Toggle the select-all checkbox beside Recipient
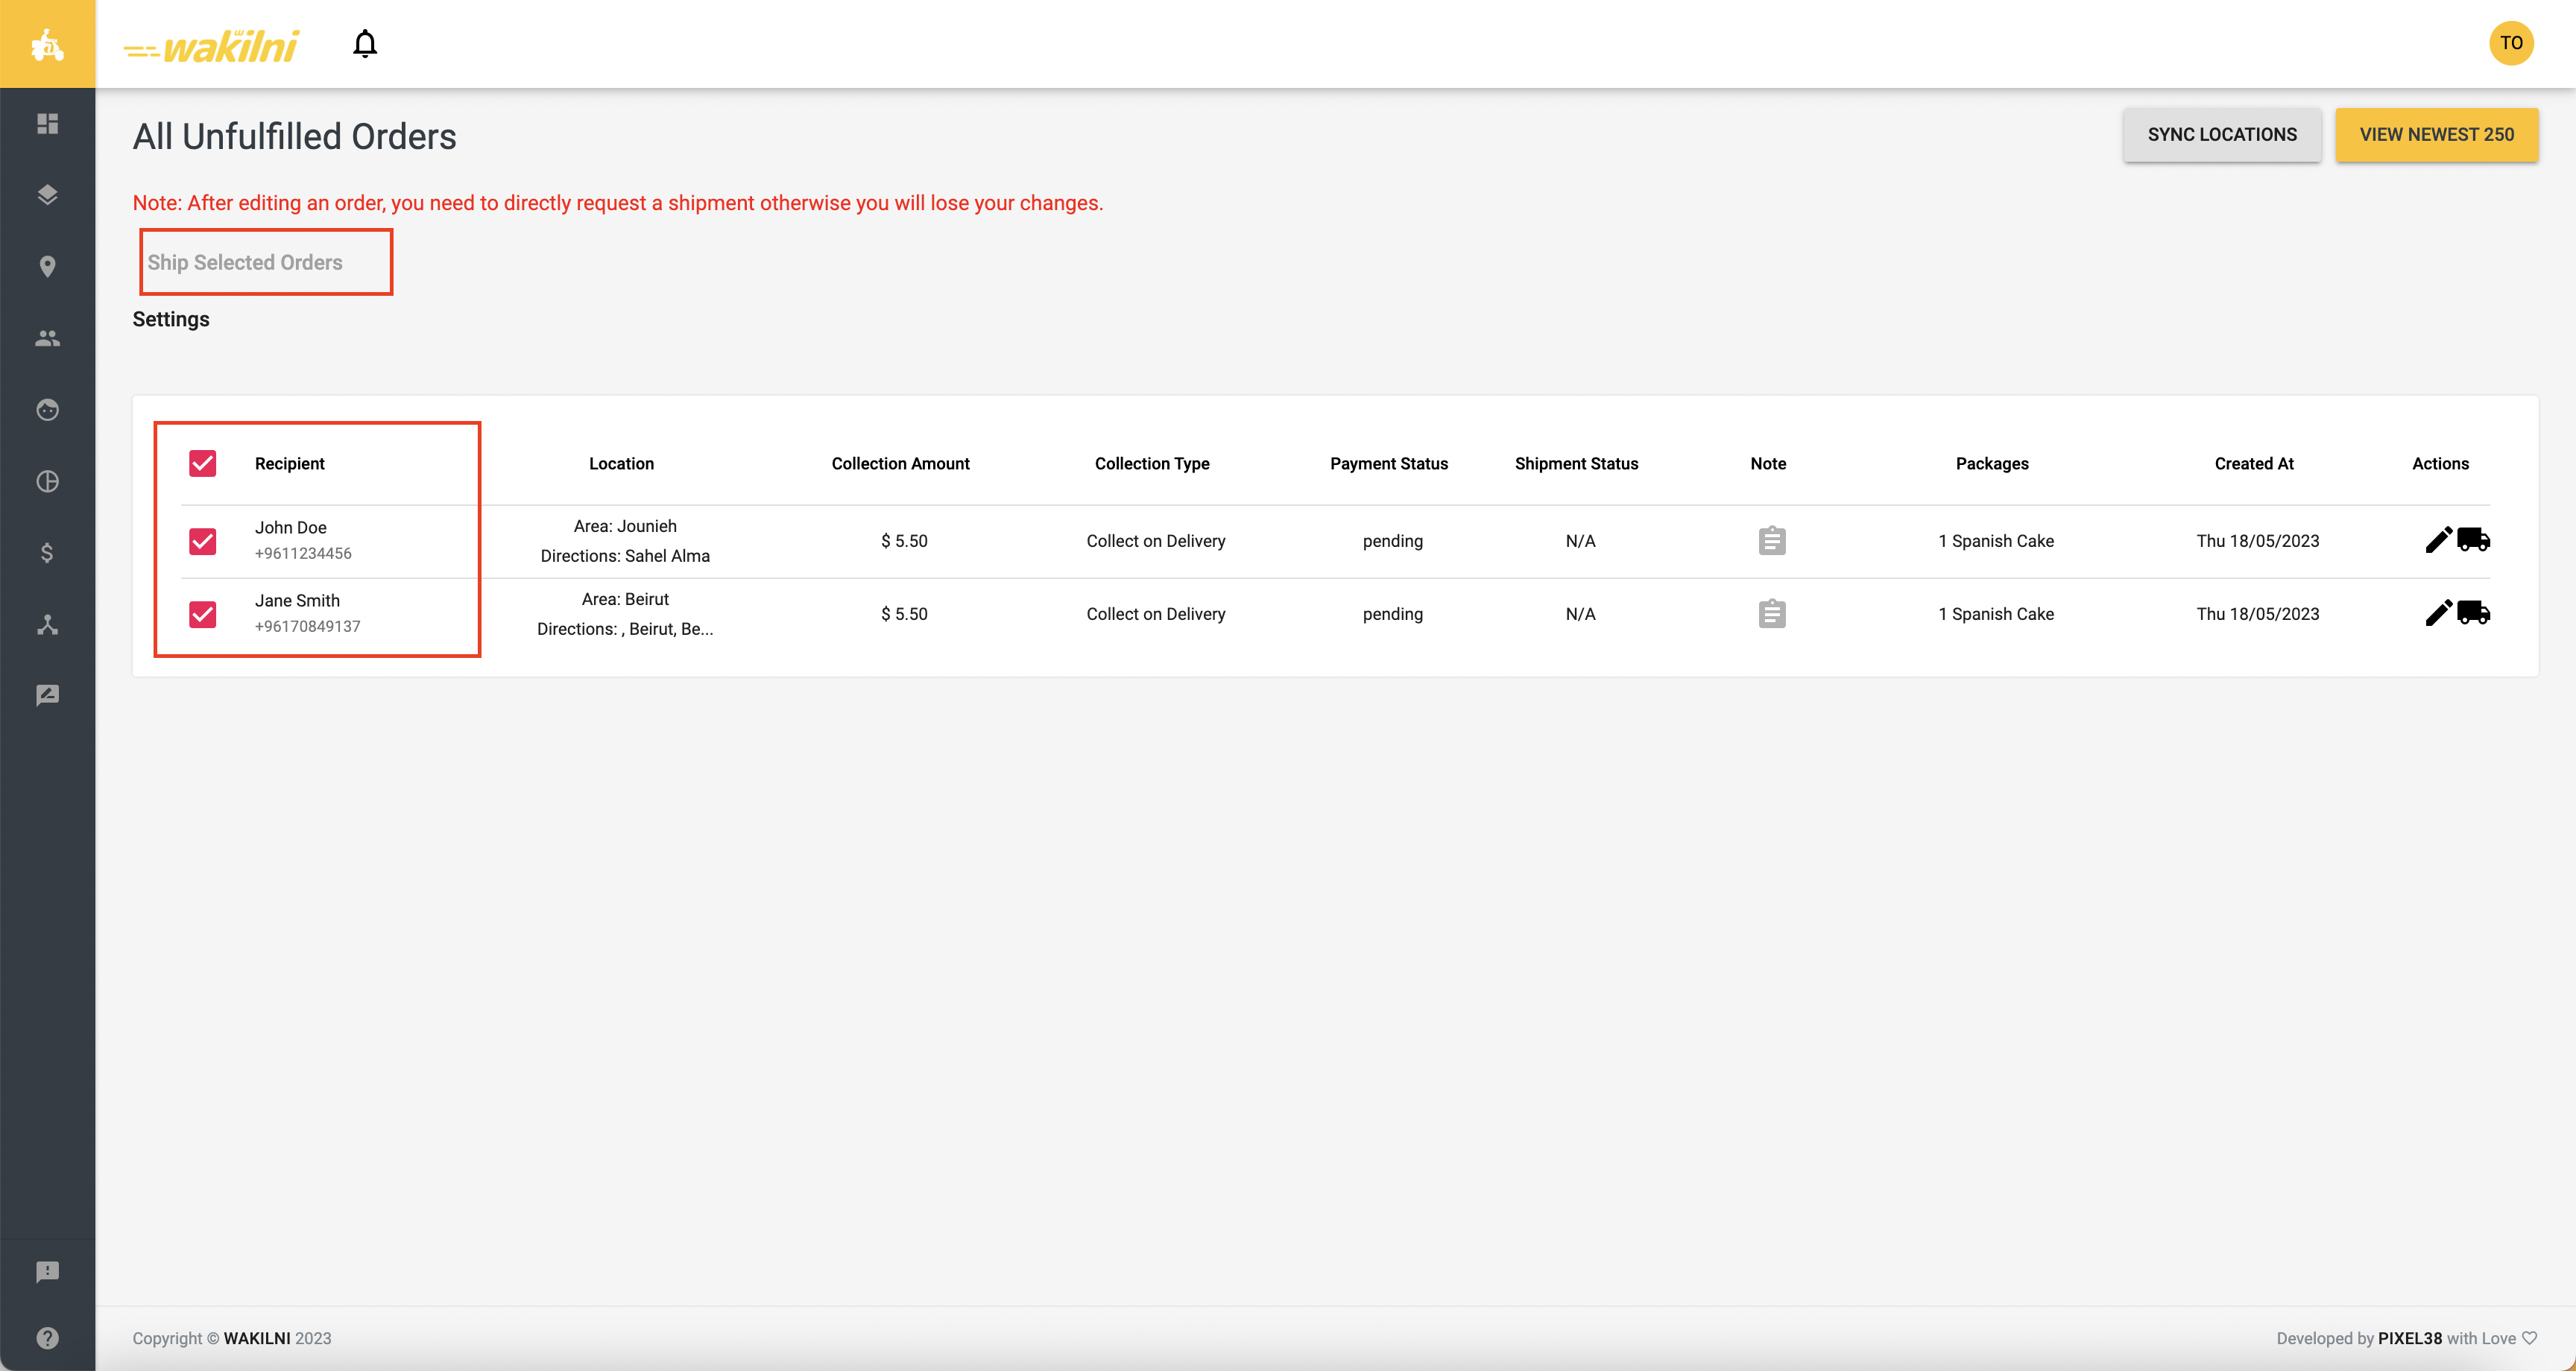 [x=203, y=463]
